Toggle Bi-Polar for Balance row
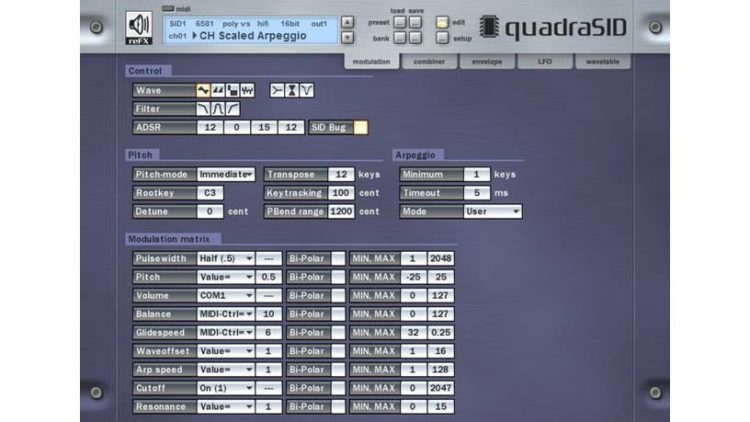This screenshot has width=750, height=422. (338, 314)
